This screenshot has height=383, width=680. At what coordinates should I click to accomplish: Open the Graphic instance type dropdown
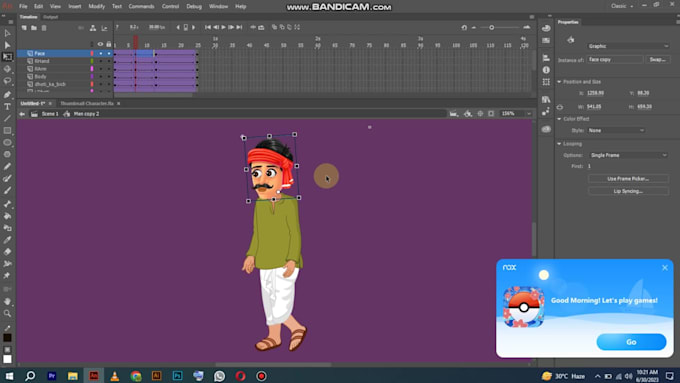pos(628,46)
